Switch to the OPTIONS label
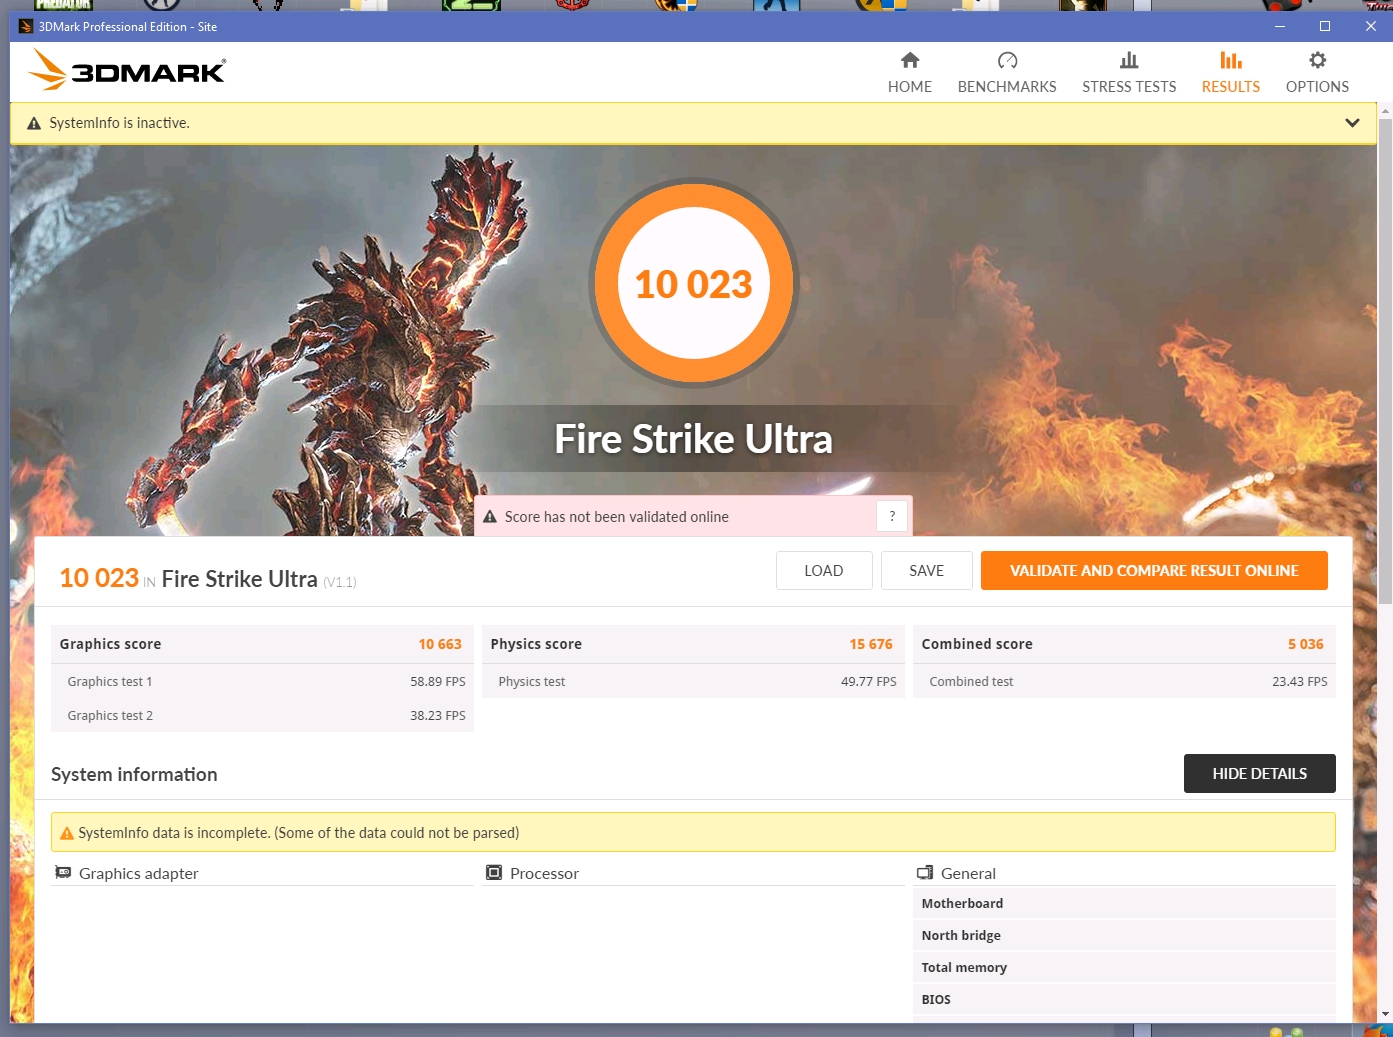 tap(1318, 87)
